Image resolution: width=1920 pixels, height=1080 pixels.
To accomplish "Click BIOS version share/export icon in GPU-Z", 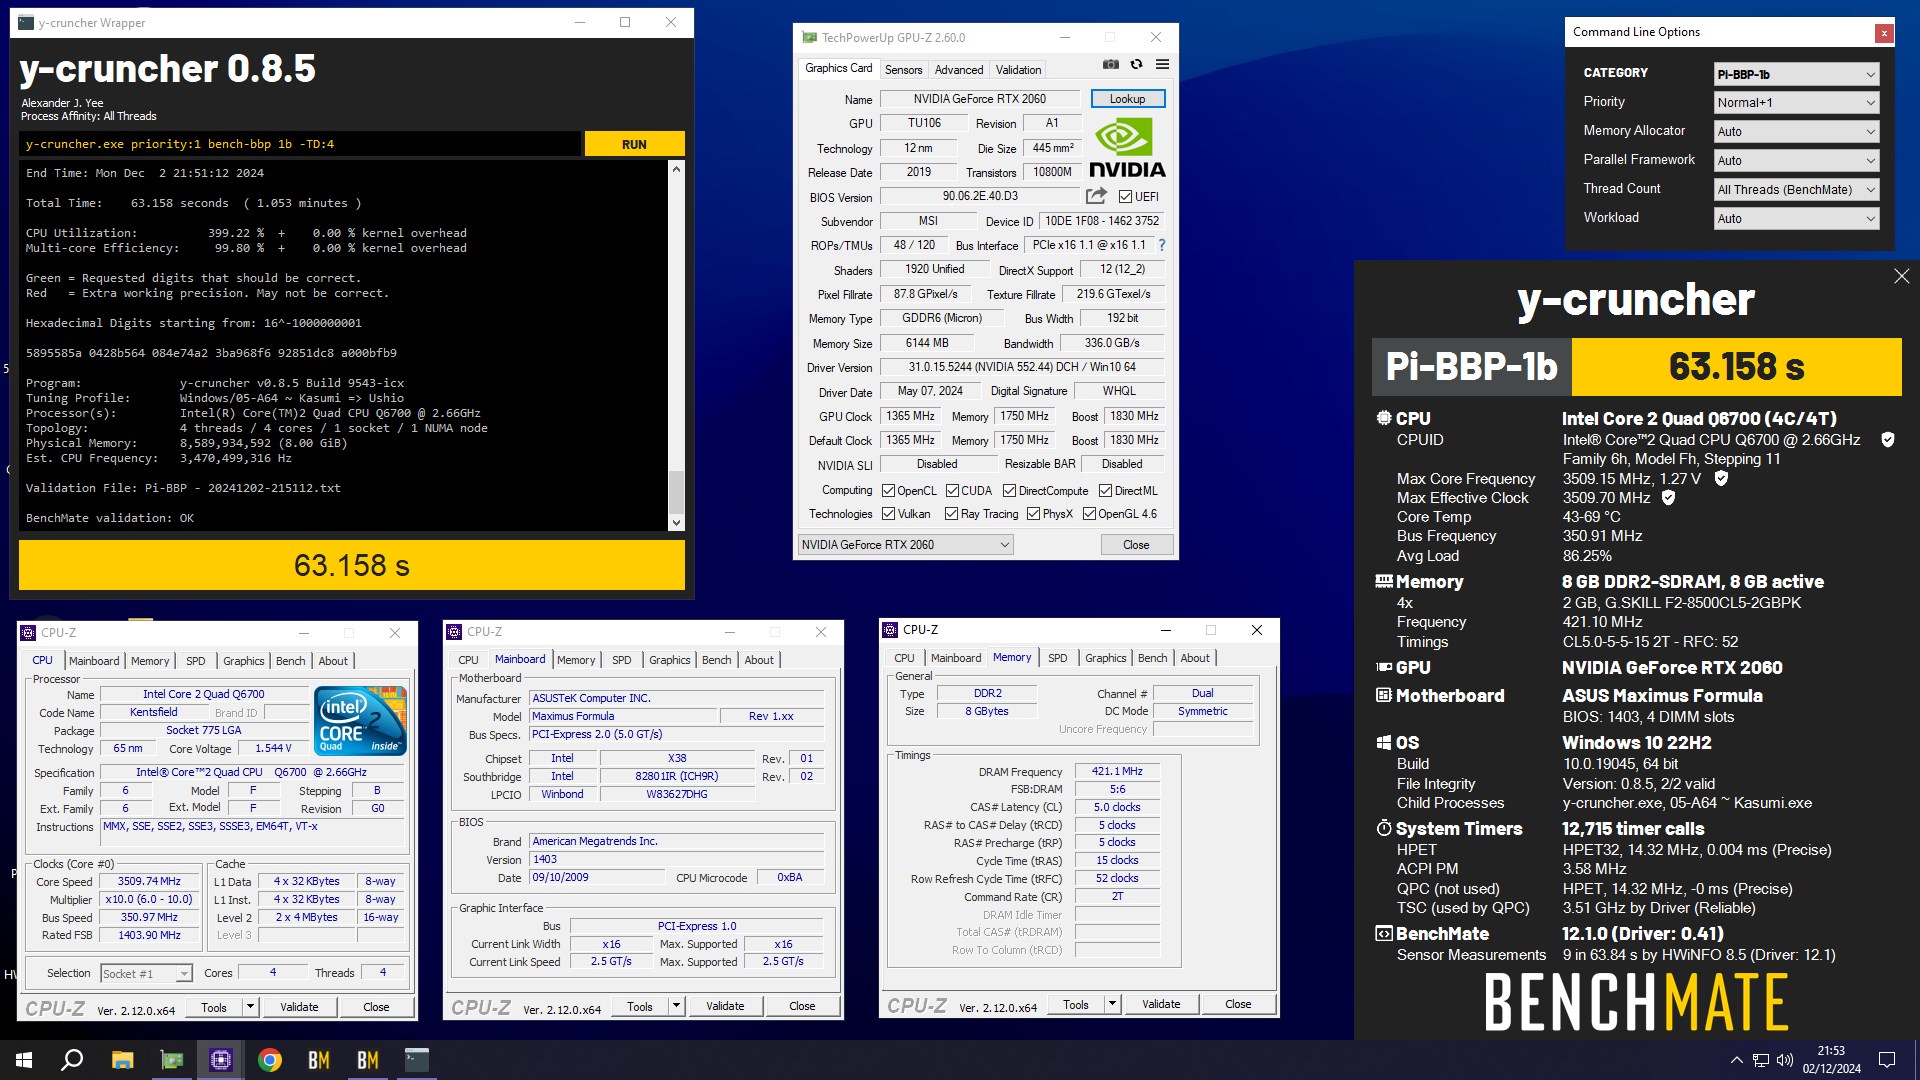I will click(1096, 196).
